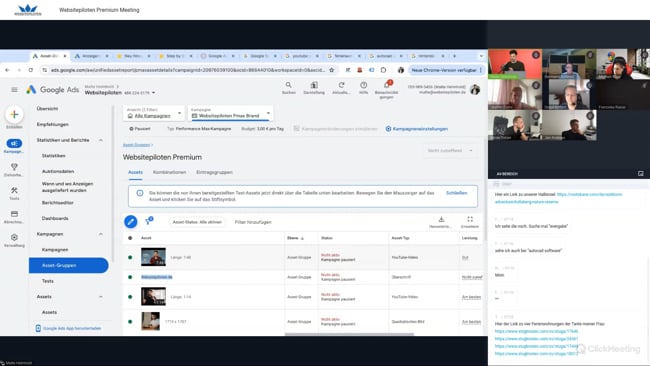Screen dimensions: 650x366
Task: Click the browser address bar
Action: [x=189, y=70]
